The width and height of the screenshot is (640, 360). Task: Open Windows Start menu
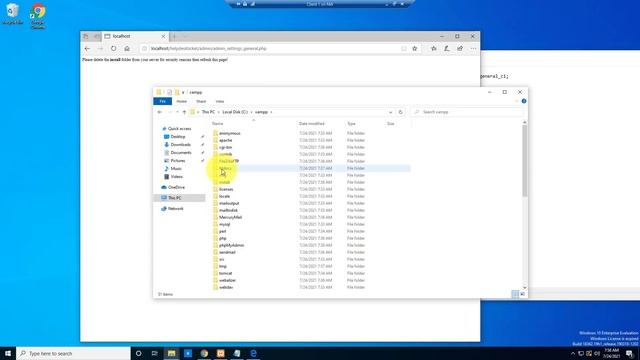[8, 353]
